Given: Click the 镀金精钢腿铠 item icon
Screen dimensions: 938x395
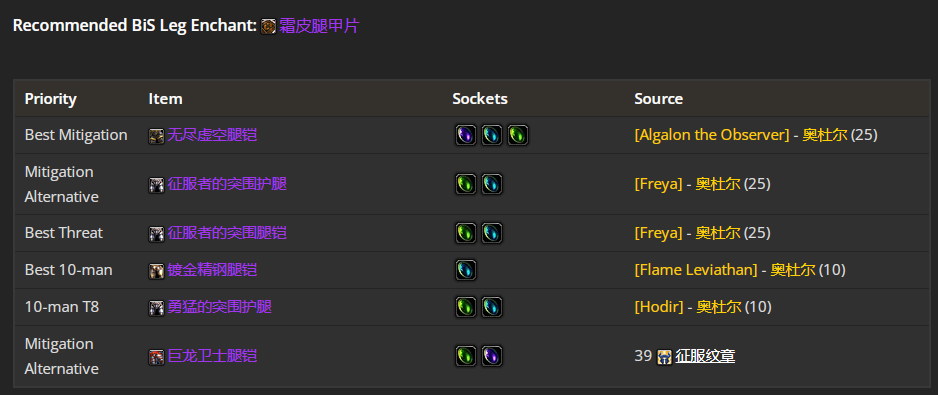Looking at the screenshot, I should point(156,271).
